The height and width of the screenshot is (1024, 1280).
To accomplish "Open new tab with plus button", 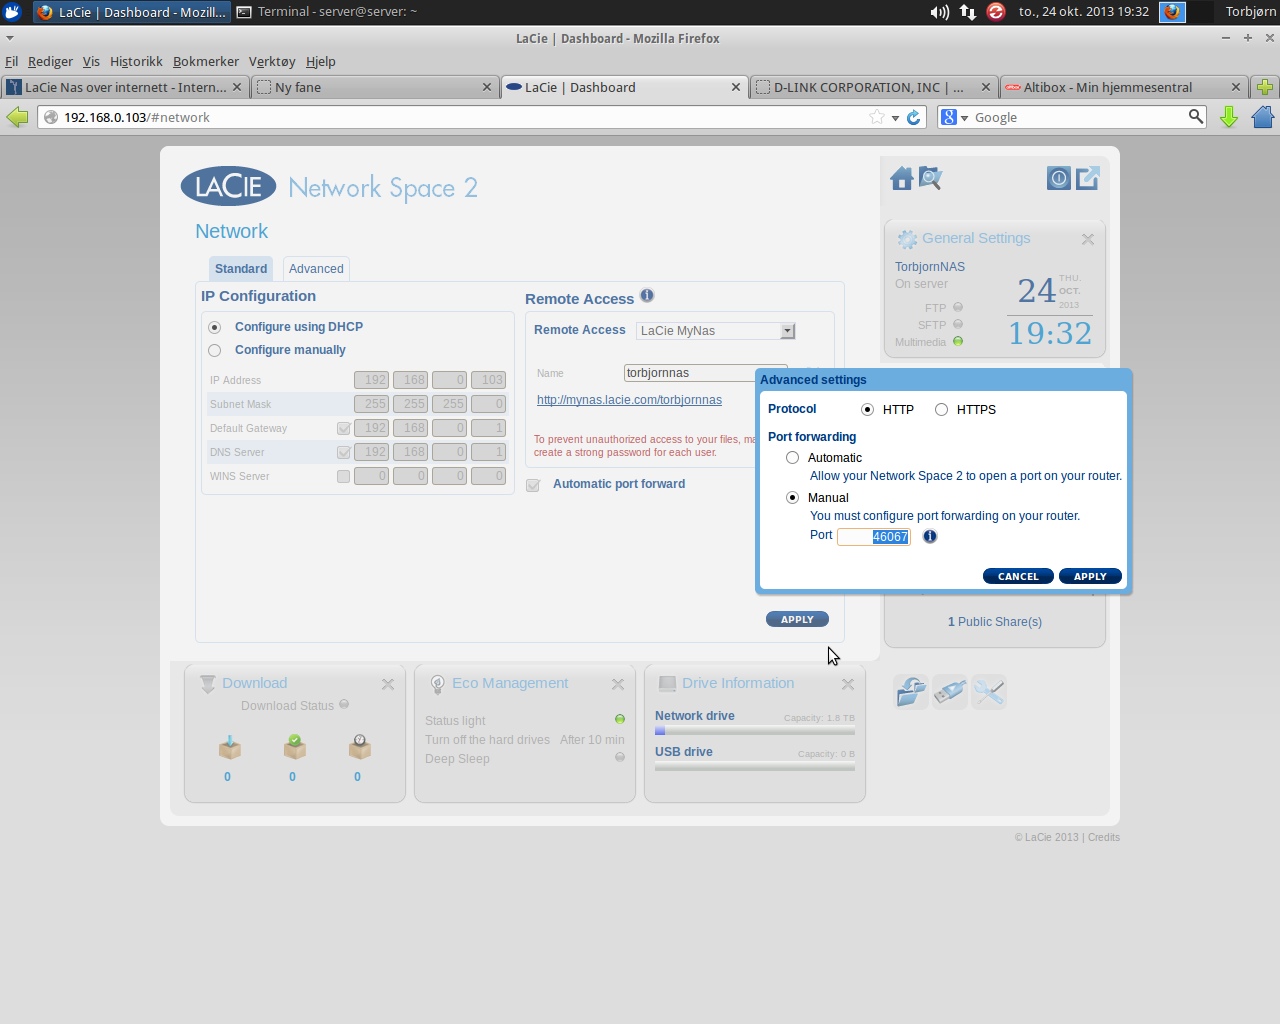I will [x=1265, y=87].
